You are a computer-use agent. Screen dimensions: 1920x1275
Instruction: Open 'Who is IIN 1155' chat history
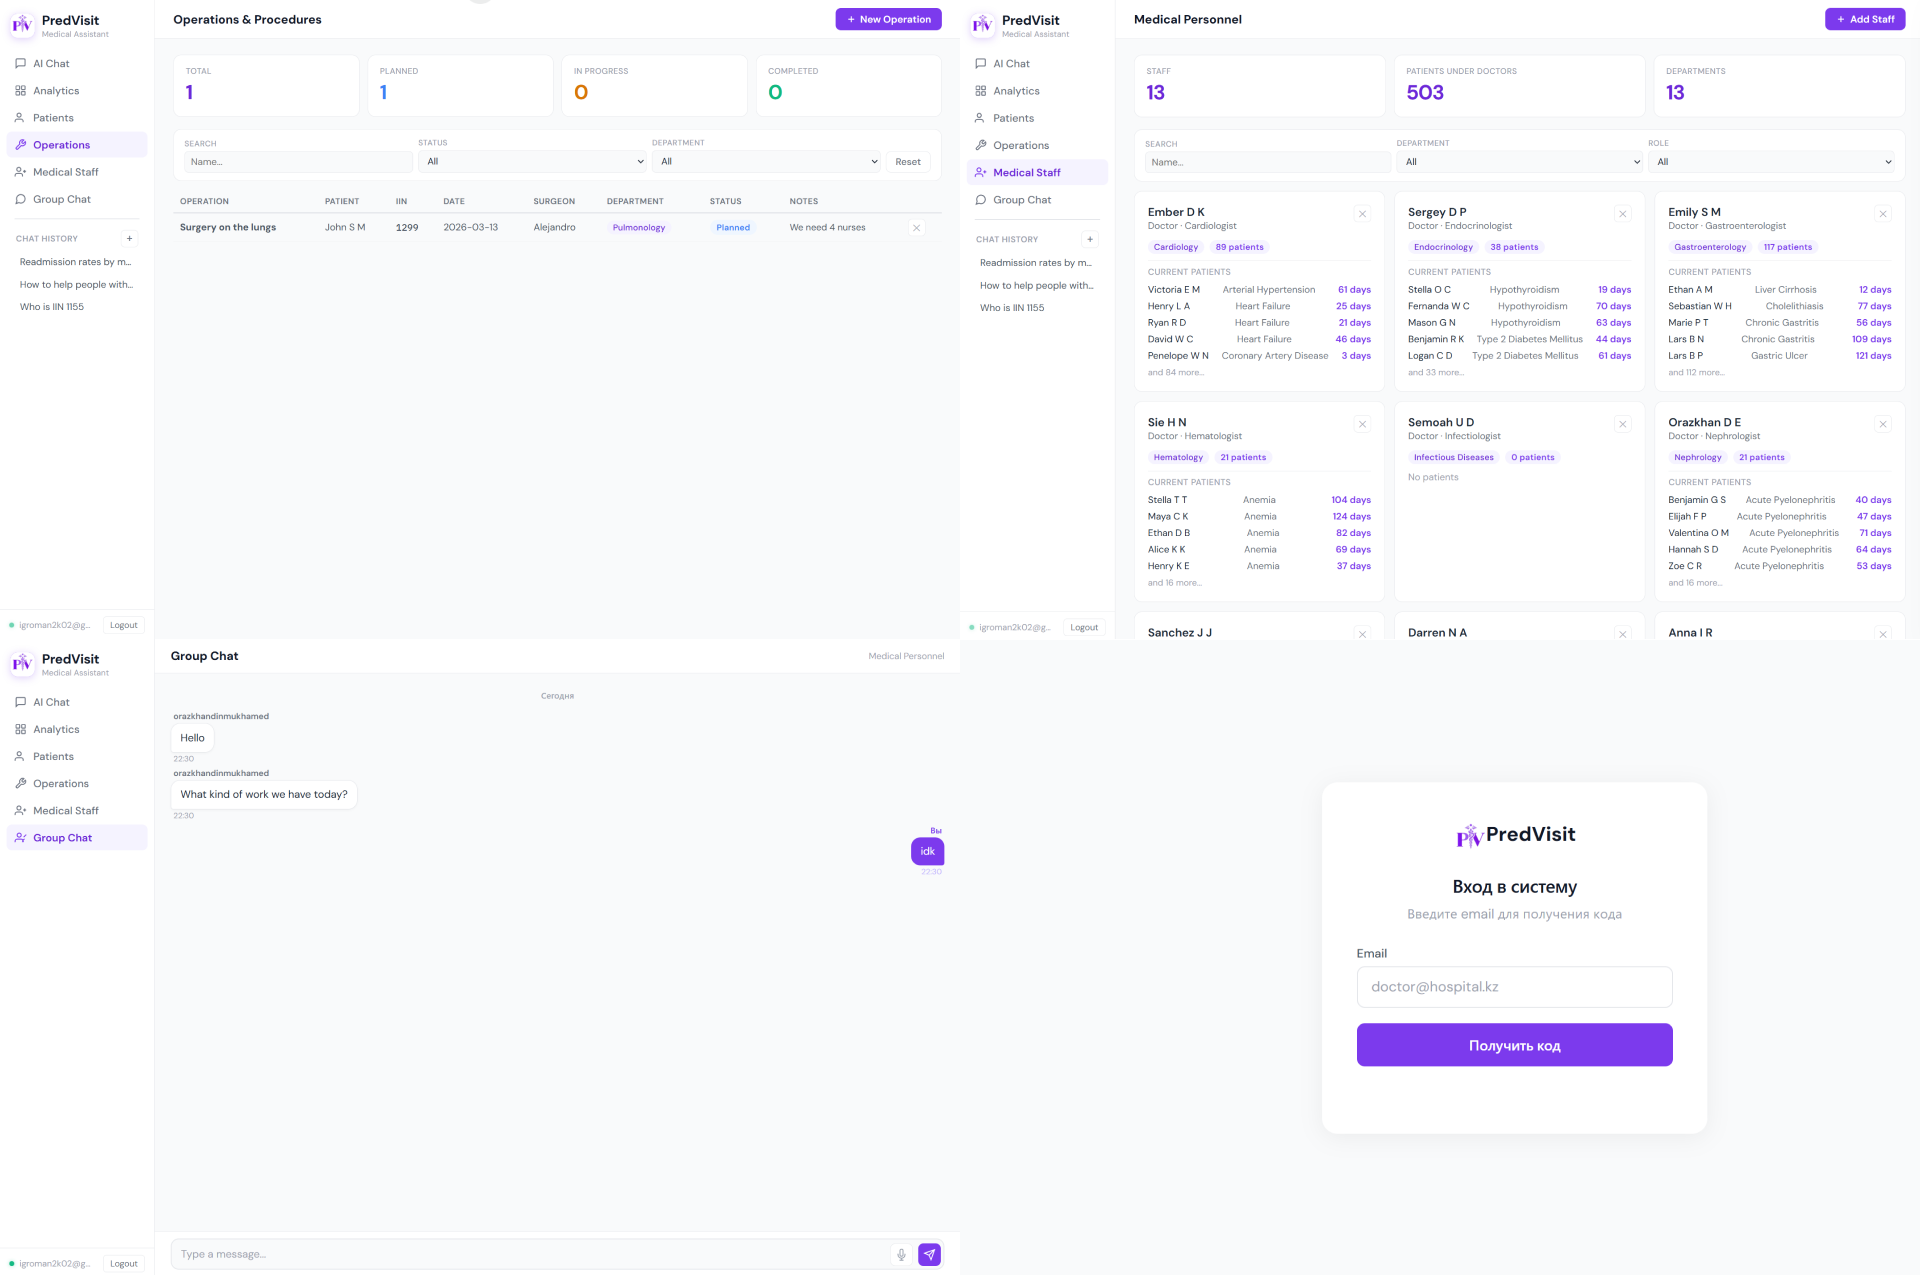pyautogui.click(x=52, y=307)
